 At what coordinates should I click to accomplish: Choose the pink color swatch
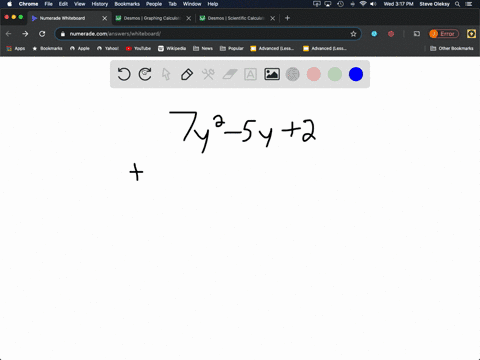[x=314, y=74]
